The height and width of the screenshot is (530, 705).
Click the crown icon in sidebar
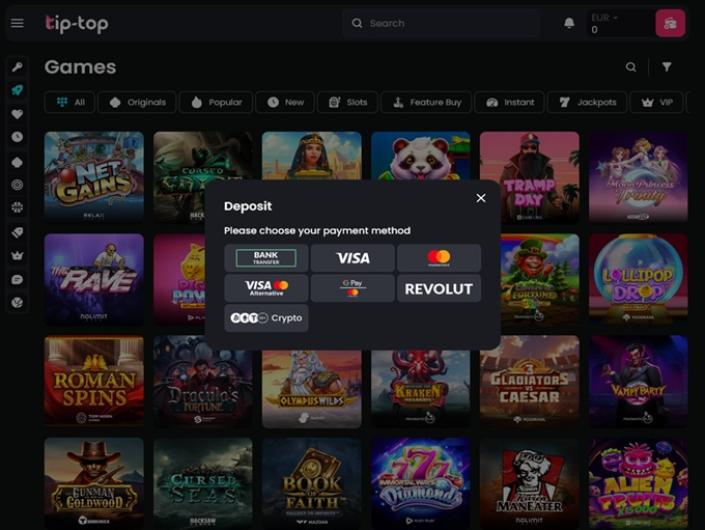coord(17,255)
